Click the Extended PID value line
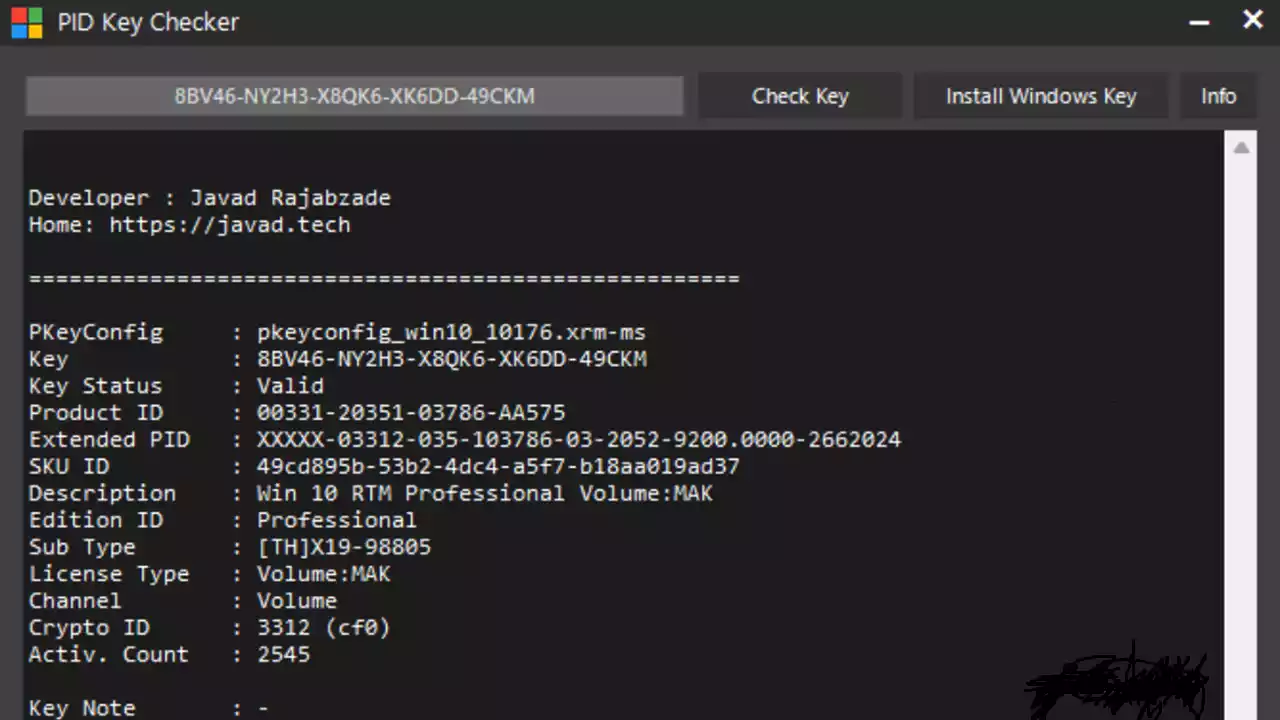Screen dimensions: 1280x720 click(x=579, y=440)
